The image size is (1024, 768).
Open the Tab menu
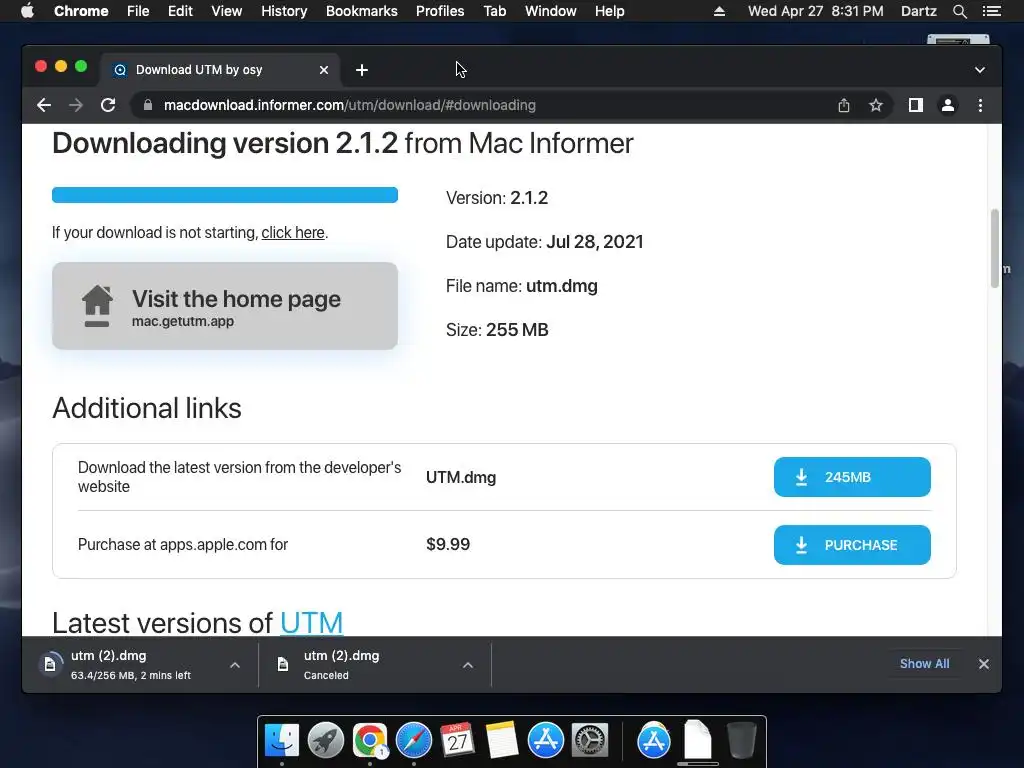click(x=495, y=11)
